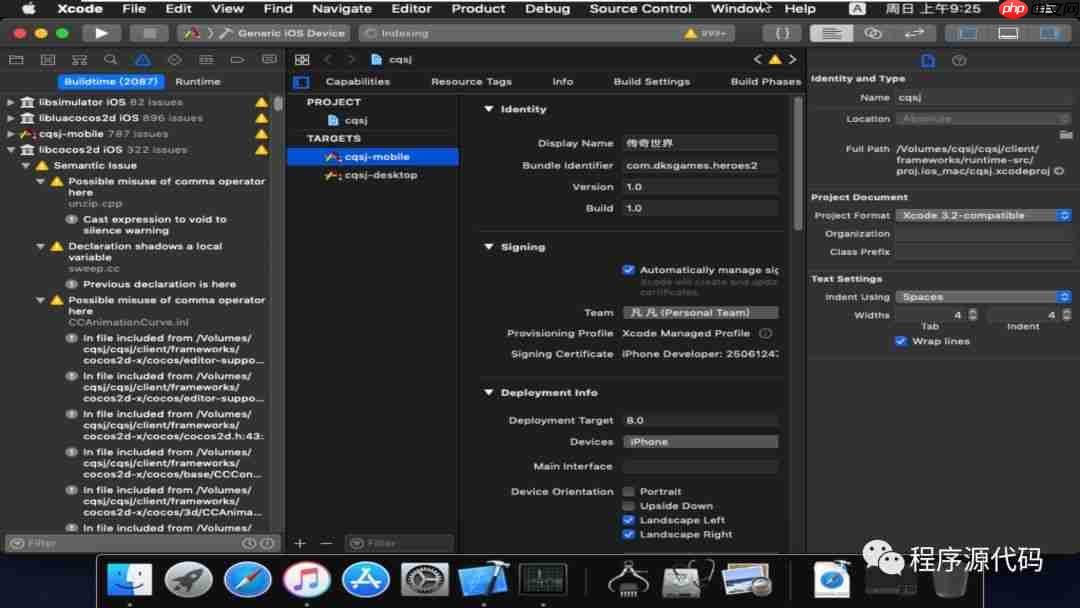
Task: Toggle the project and targets list sidebar
Action: point(301,82)
